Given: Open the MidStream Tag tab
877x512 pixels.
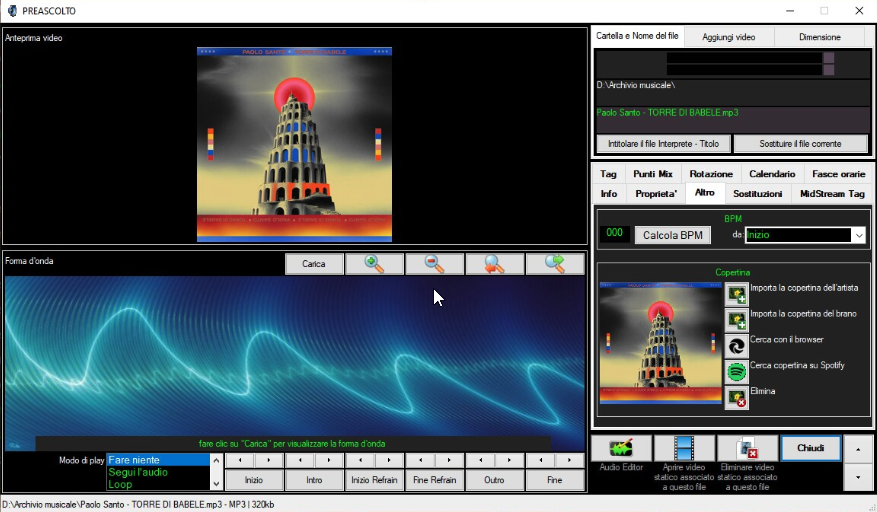Looking at the screenshot, I should (x=832, y=194).
